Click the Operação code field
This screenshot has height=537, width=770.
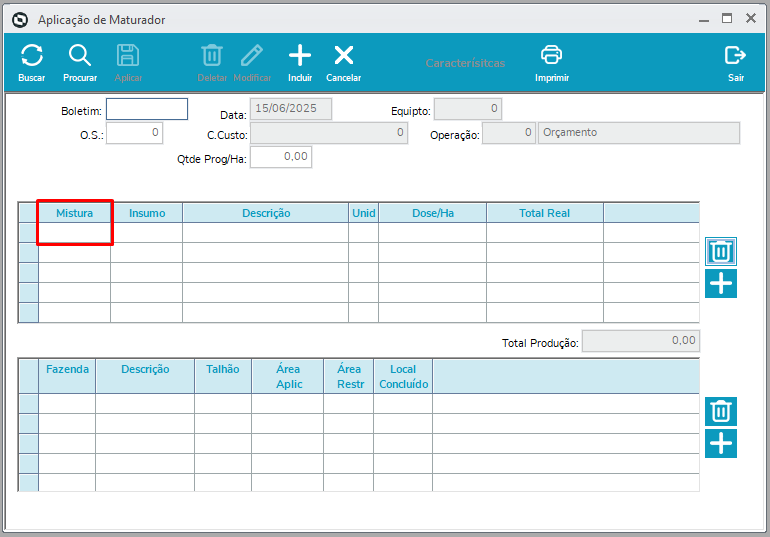tap(509, 133)
